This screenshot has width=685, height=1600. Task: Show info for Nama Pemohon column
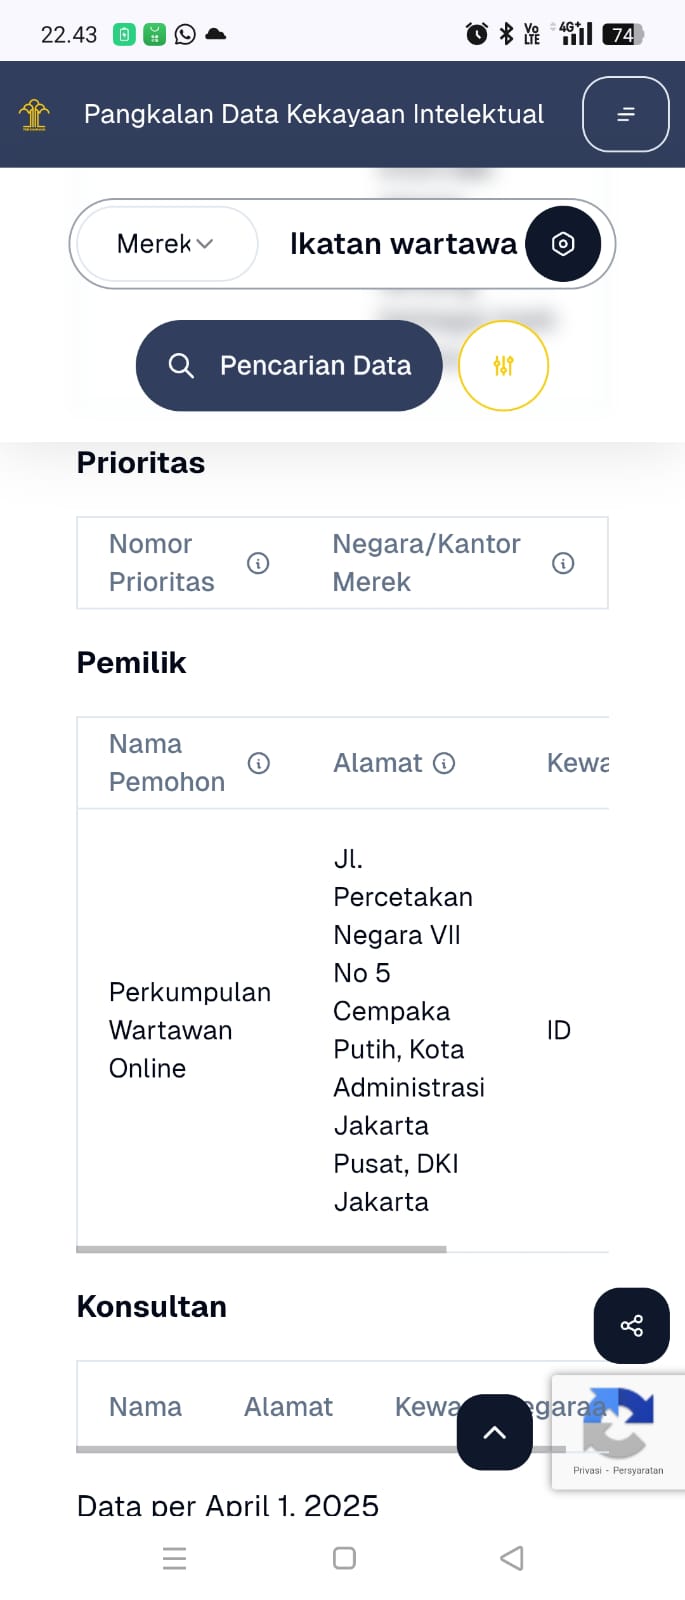(259, 764)
